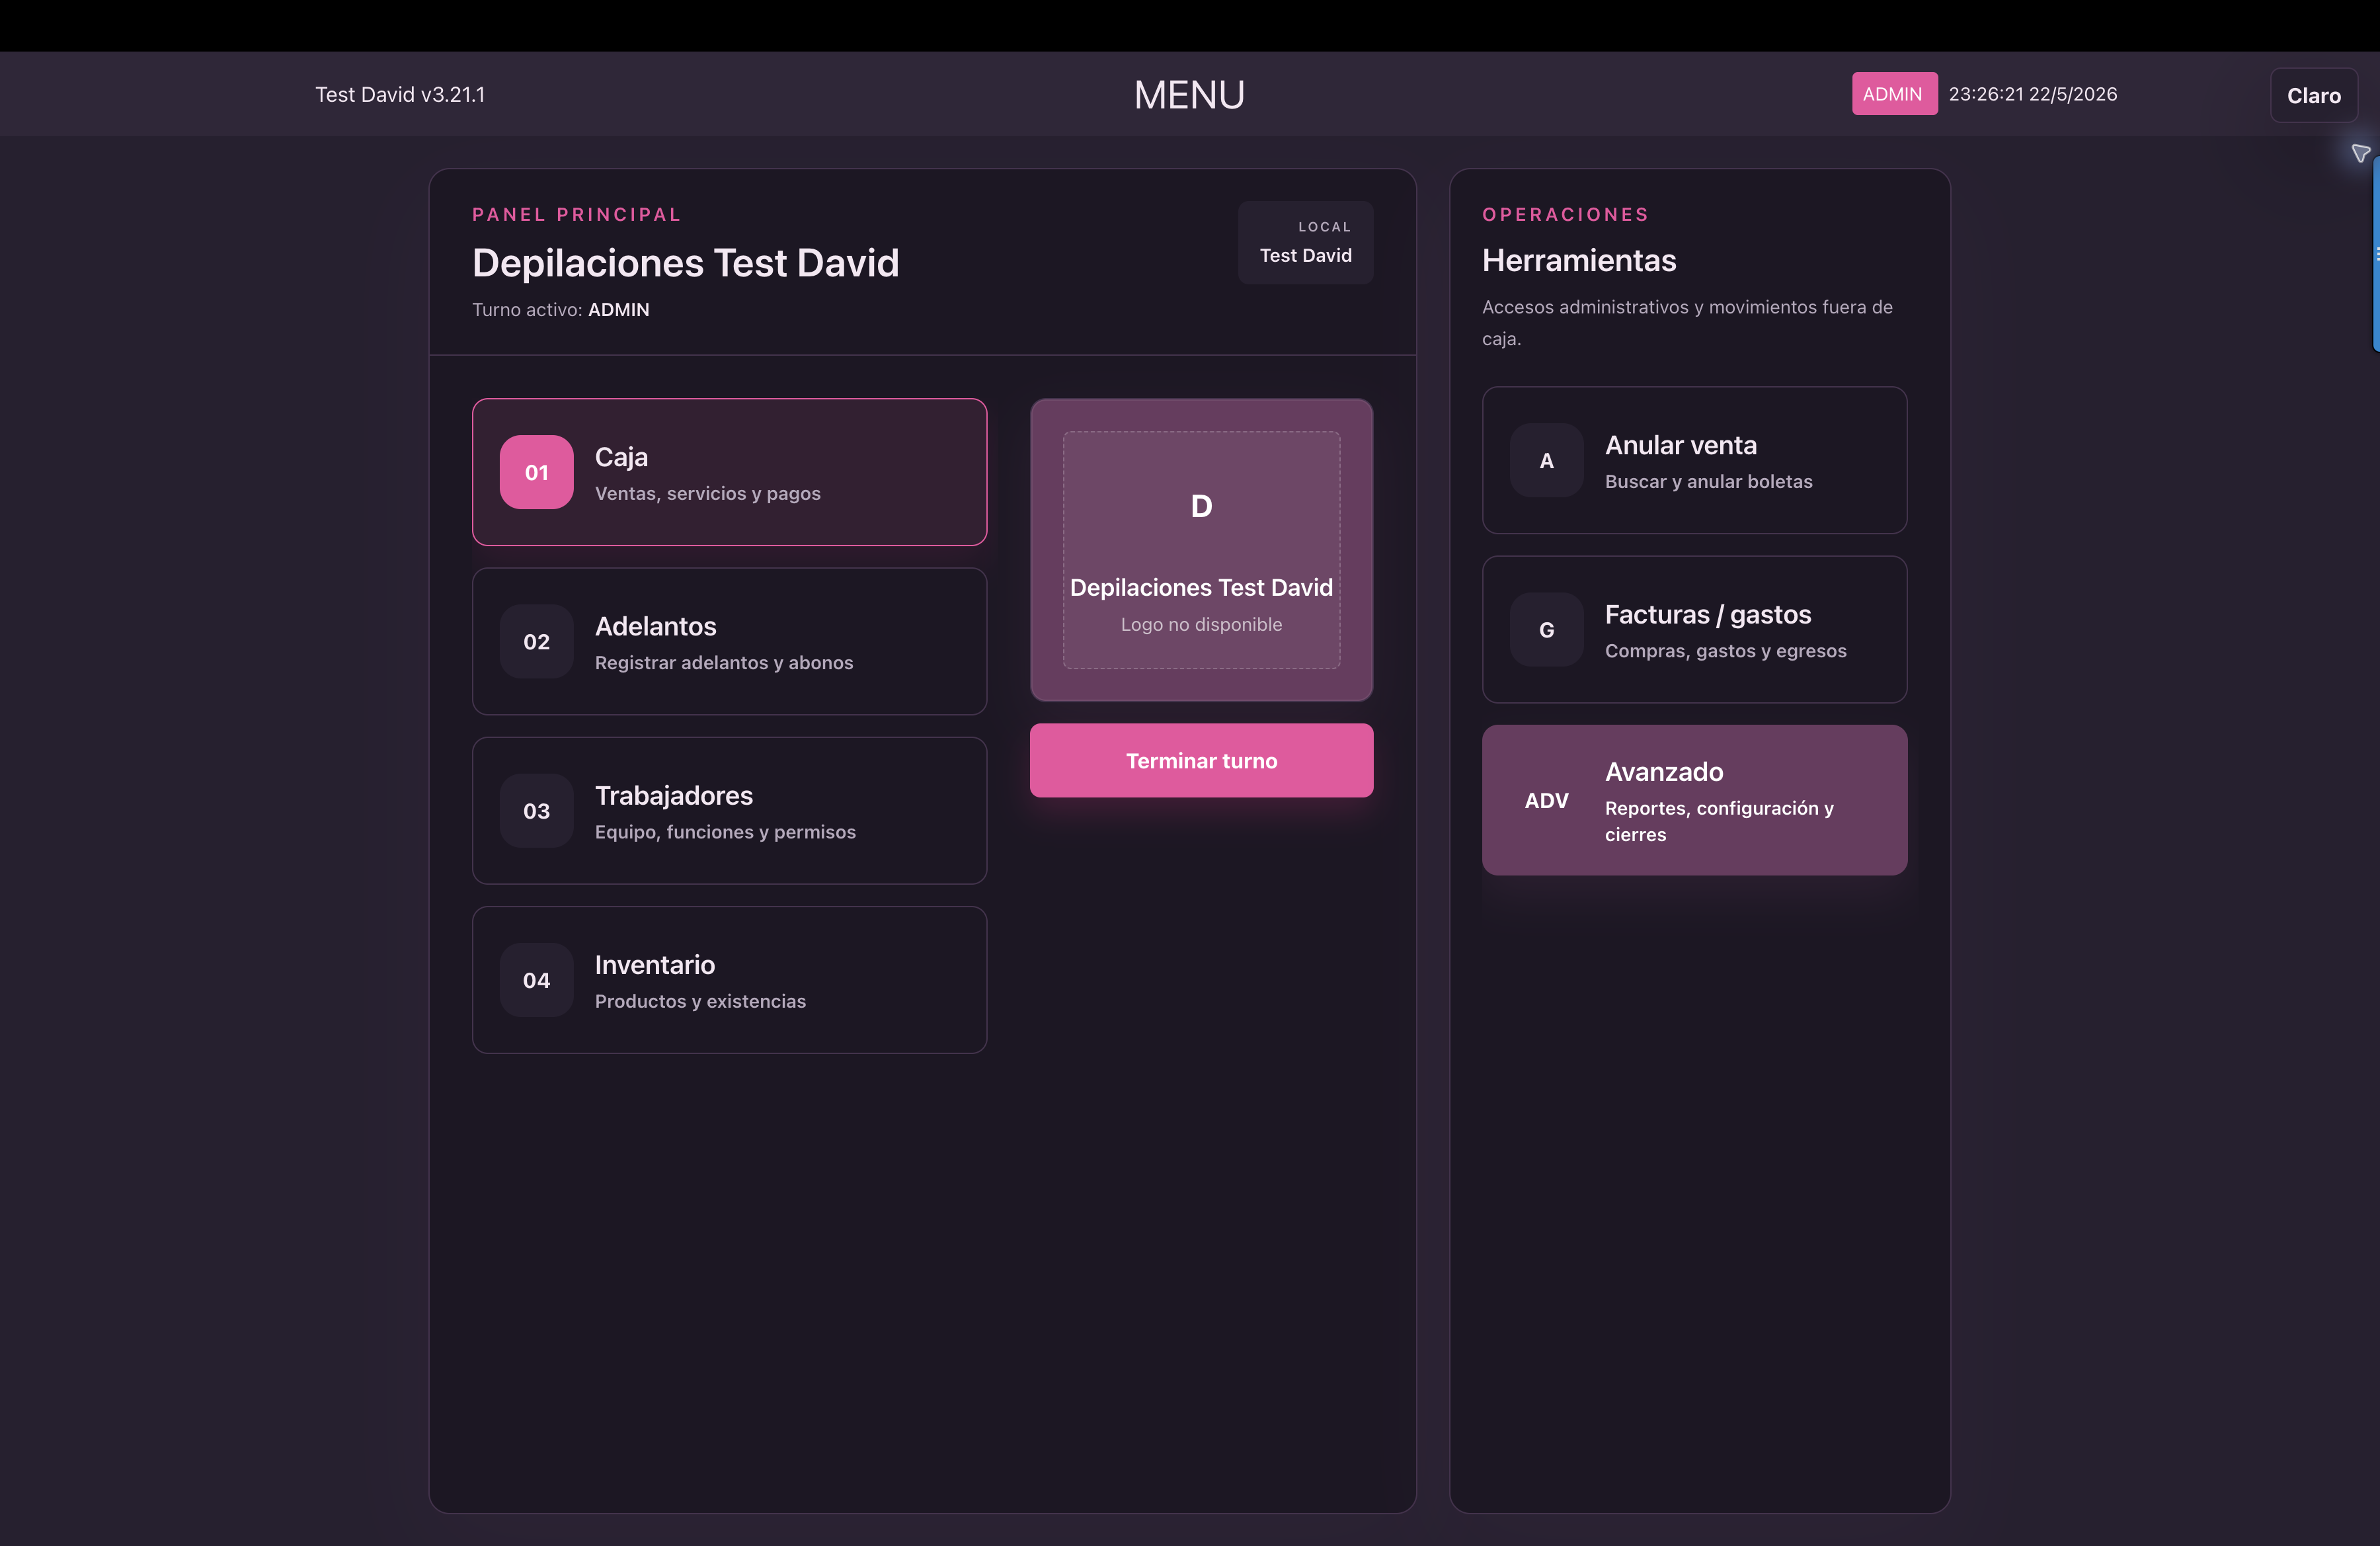Click the D logo placeholder letter
The width and height of the screenshot is (2380, 1546).
click(x=1201, y=506)
